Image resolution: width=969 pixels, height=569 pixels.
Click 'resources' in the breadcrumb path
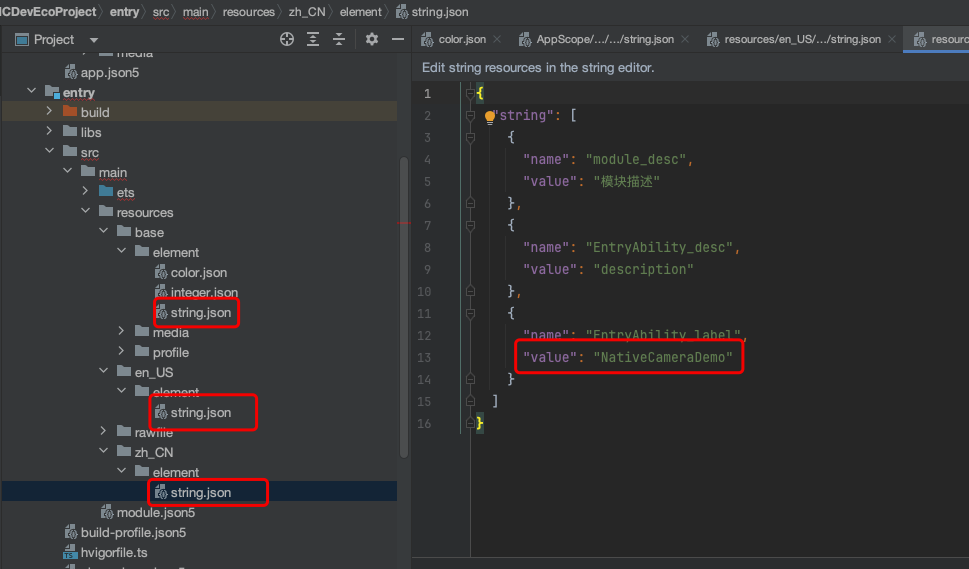pos(249,12)
